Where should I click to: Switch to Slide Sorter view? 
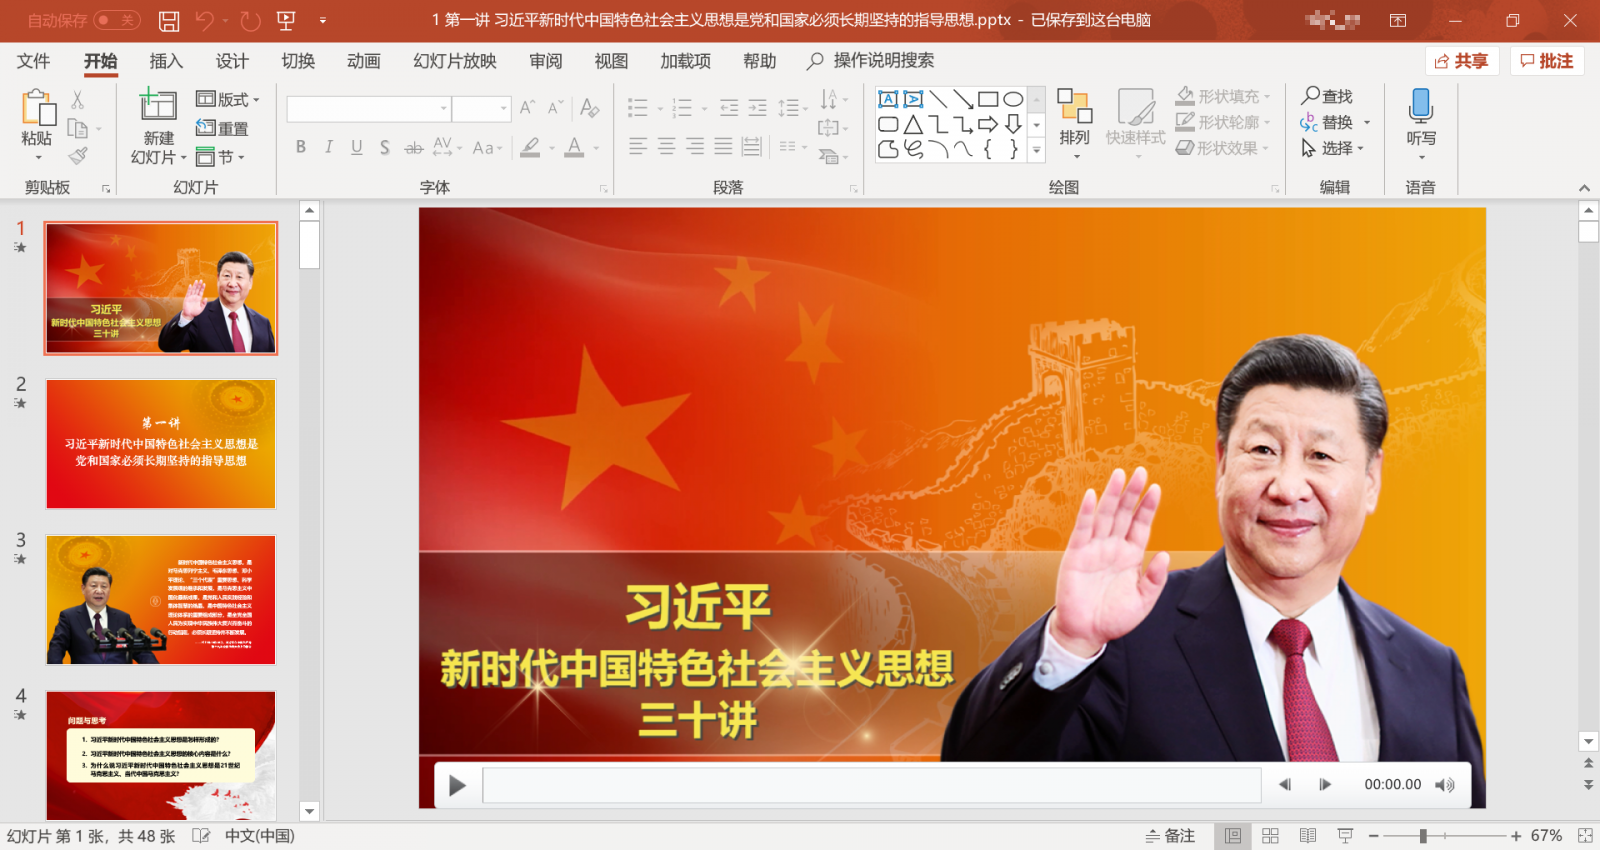tap(1270, 836)
